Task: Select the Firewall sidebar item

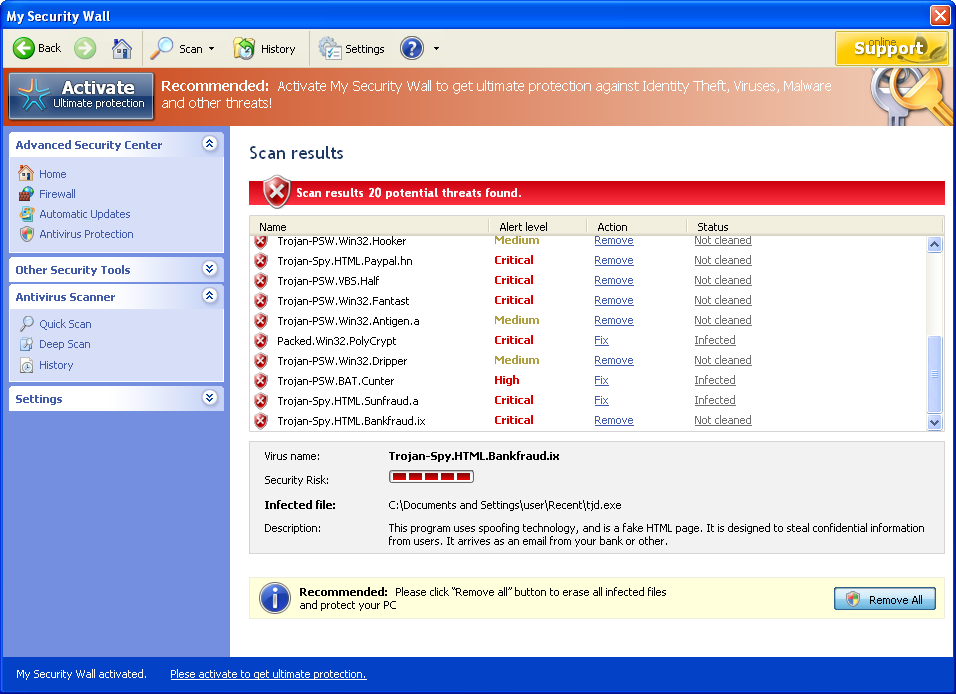Action: [57, 194]
